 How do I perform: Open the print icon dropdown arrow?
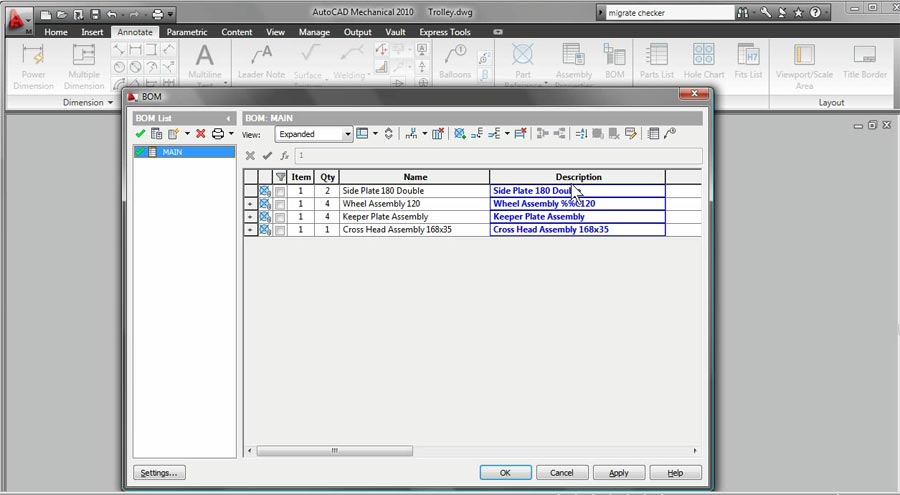click(231, 134)
